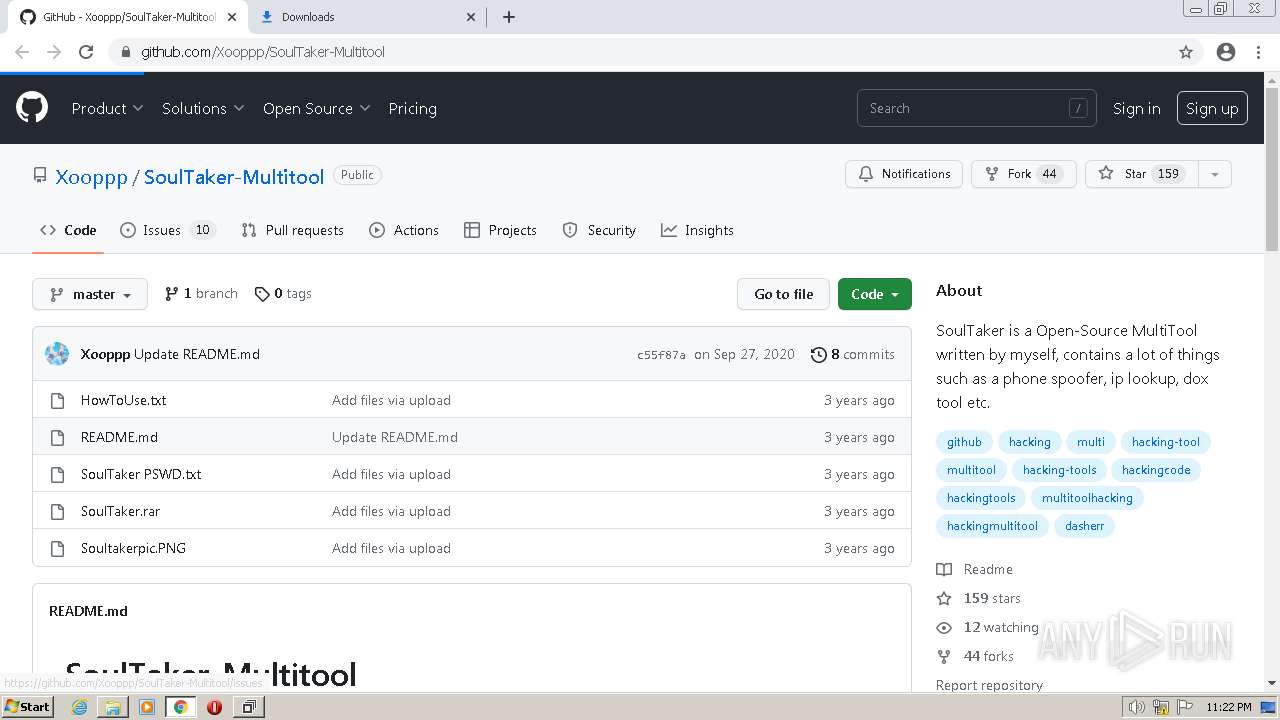Screen dimensions: 1280x720
Task: Click the file icon beside SoulTaker.rar
Action: pyautogui.click(x=57, y=511)
